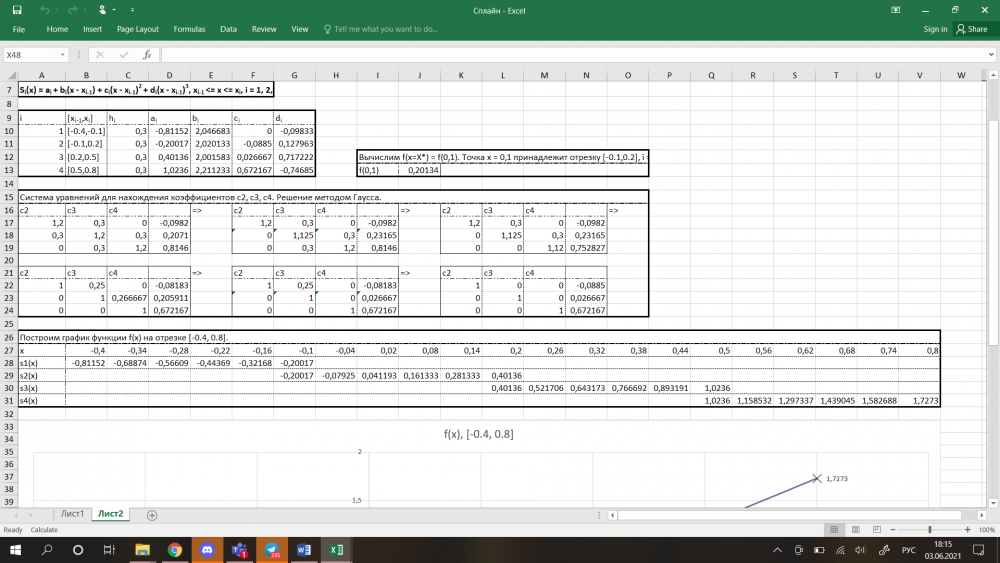Screen dimensions: 1000x563
Task: Click horizontal scrollbar right arrow
Action: point(982,515)
